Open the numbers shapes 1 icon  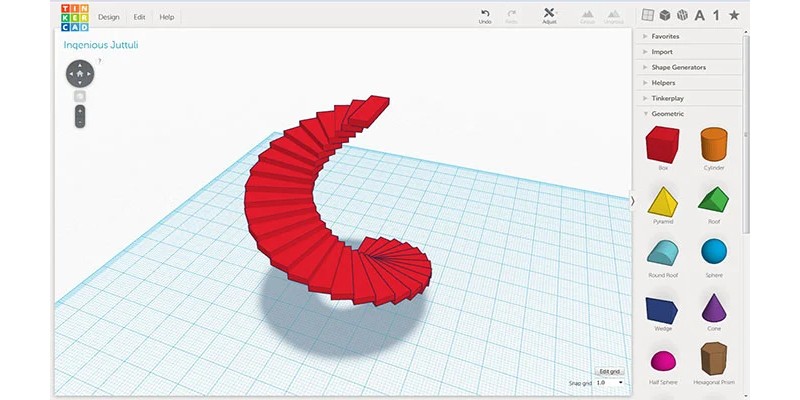point(716,15)
